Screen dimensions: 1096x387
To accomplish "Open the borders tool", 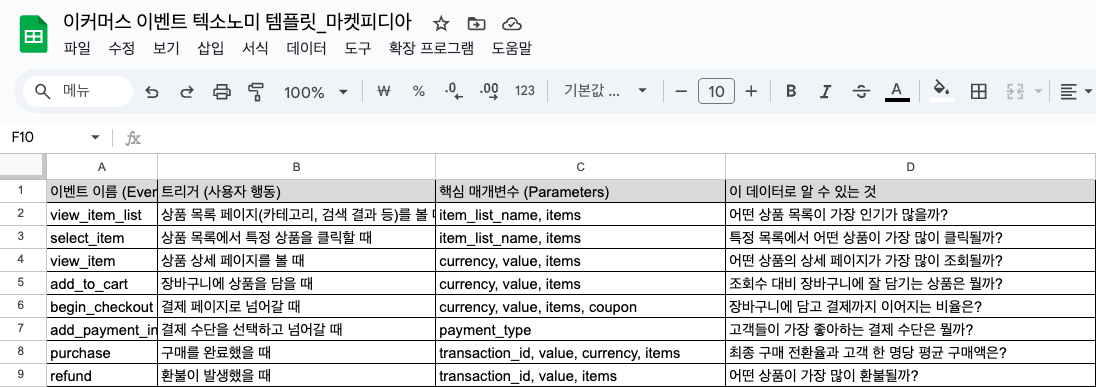I will (979, 91).
